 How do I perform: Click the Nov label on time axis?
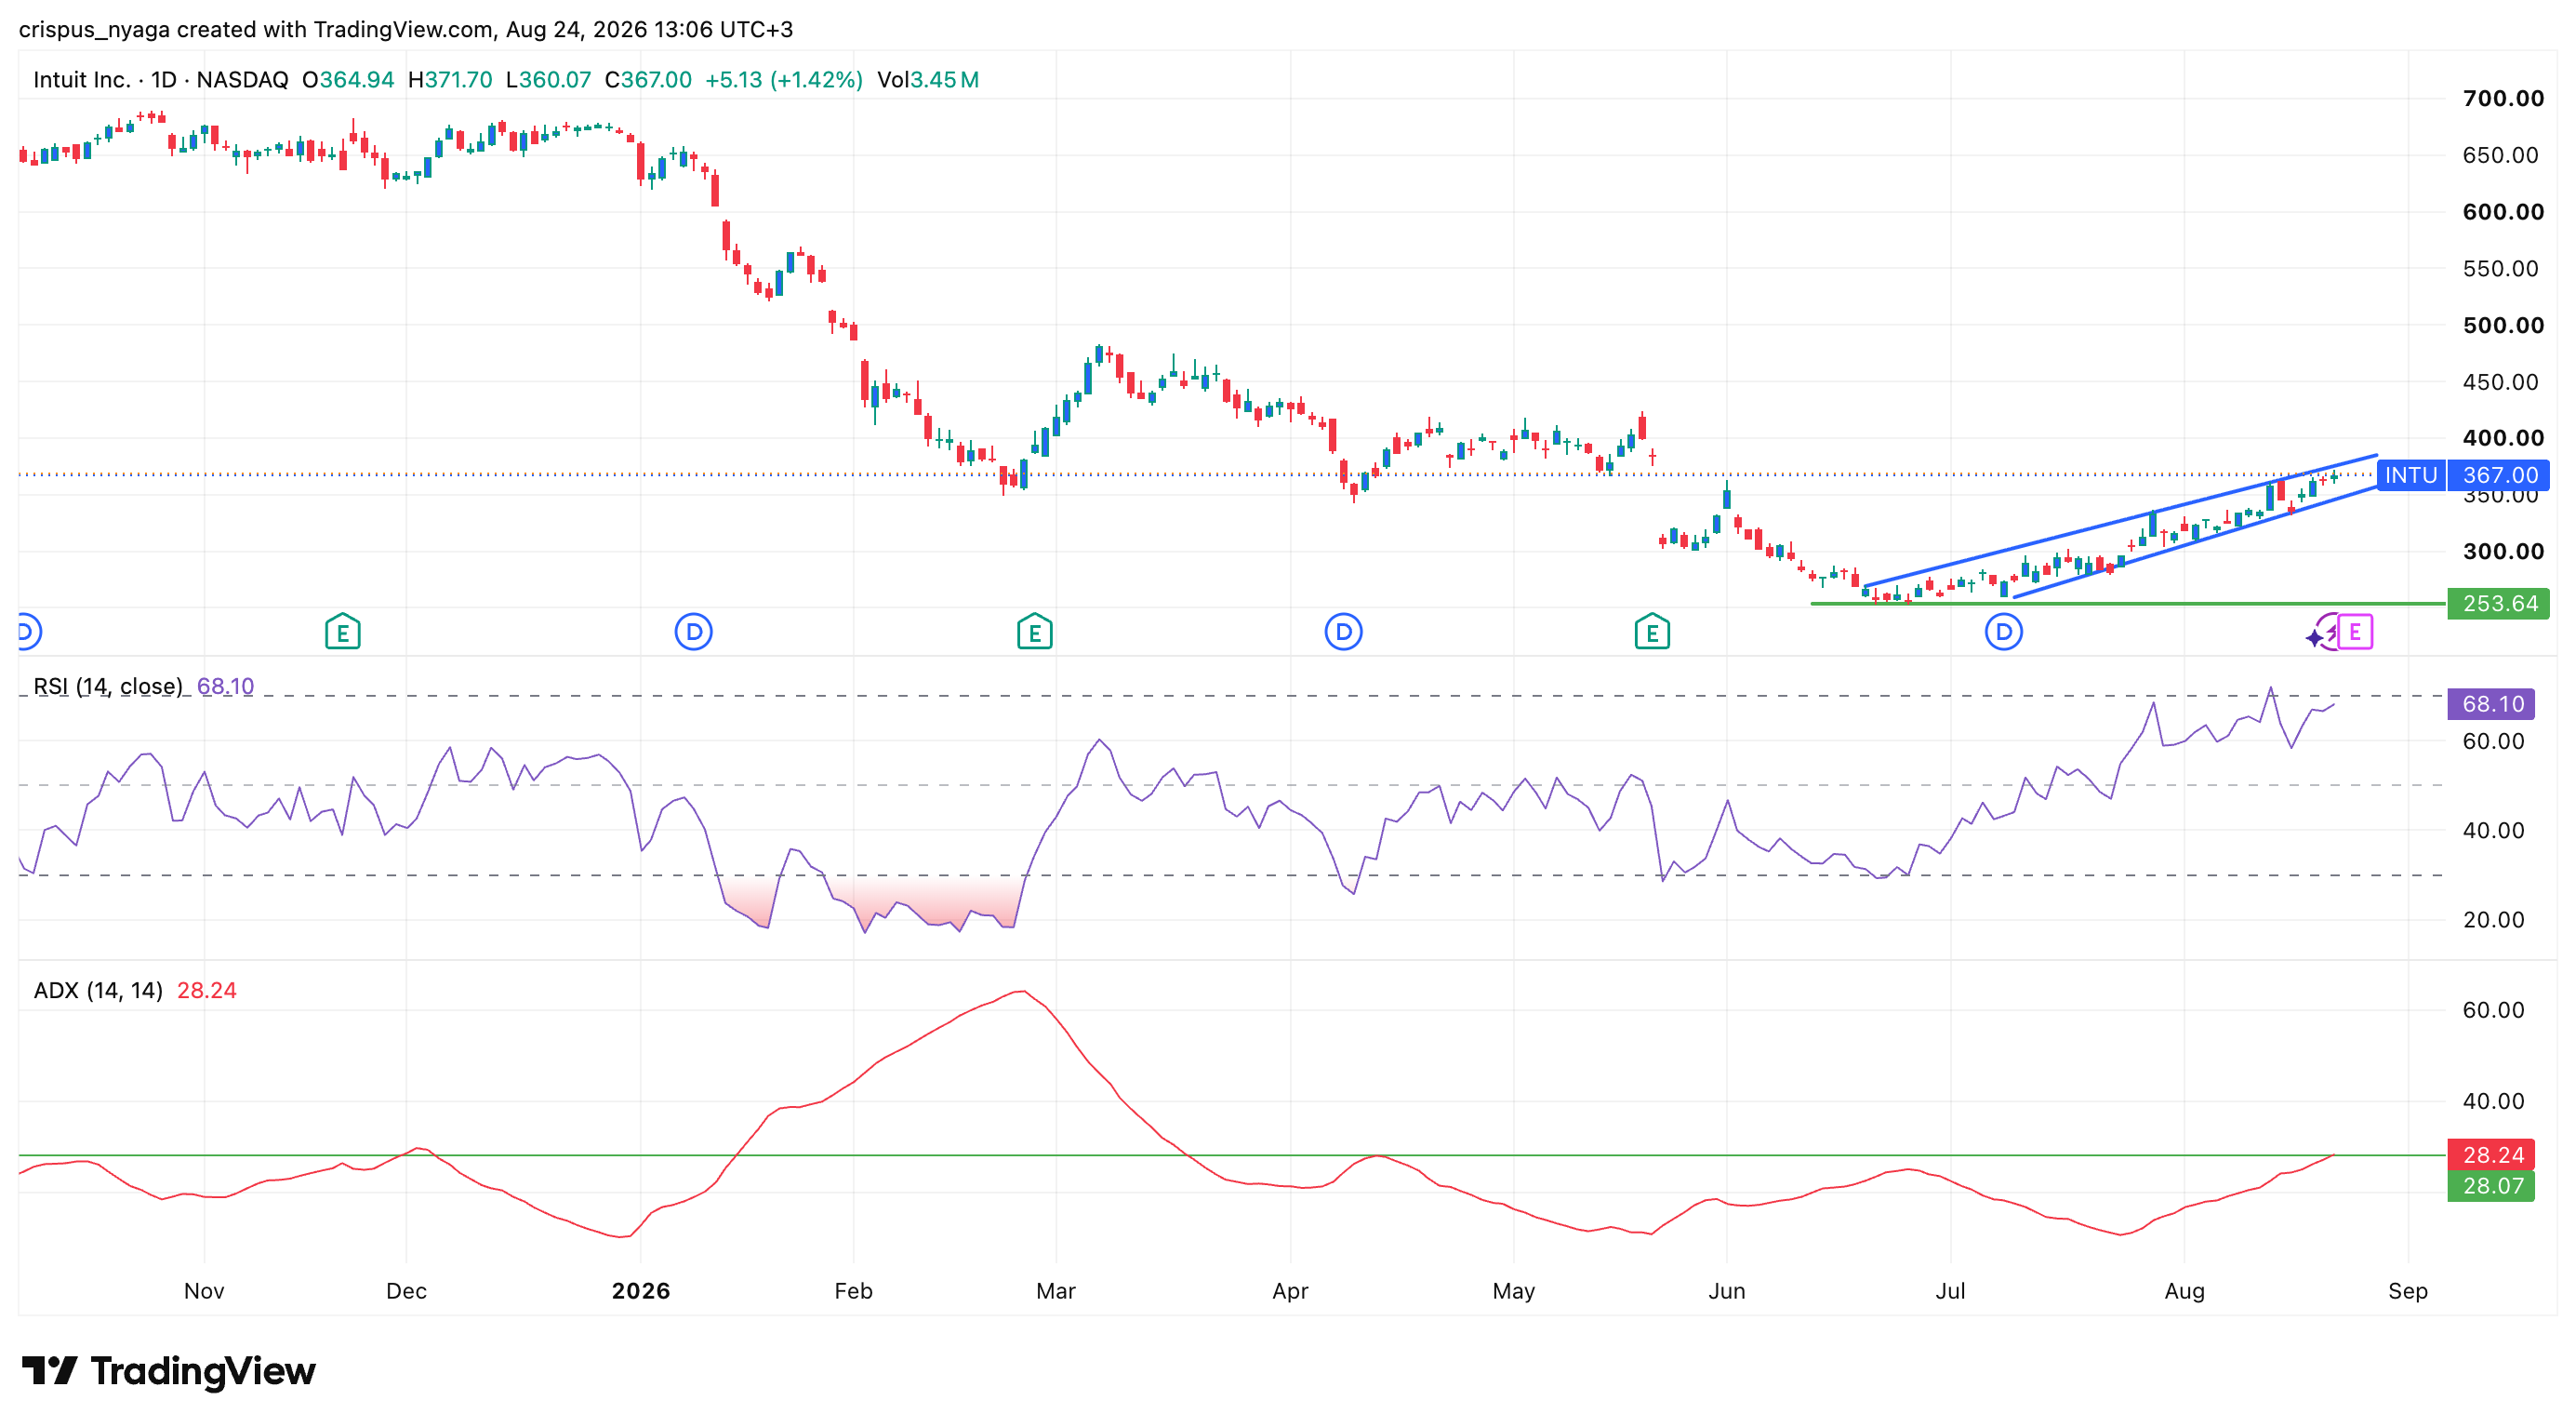tap(204, 1291)
